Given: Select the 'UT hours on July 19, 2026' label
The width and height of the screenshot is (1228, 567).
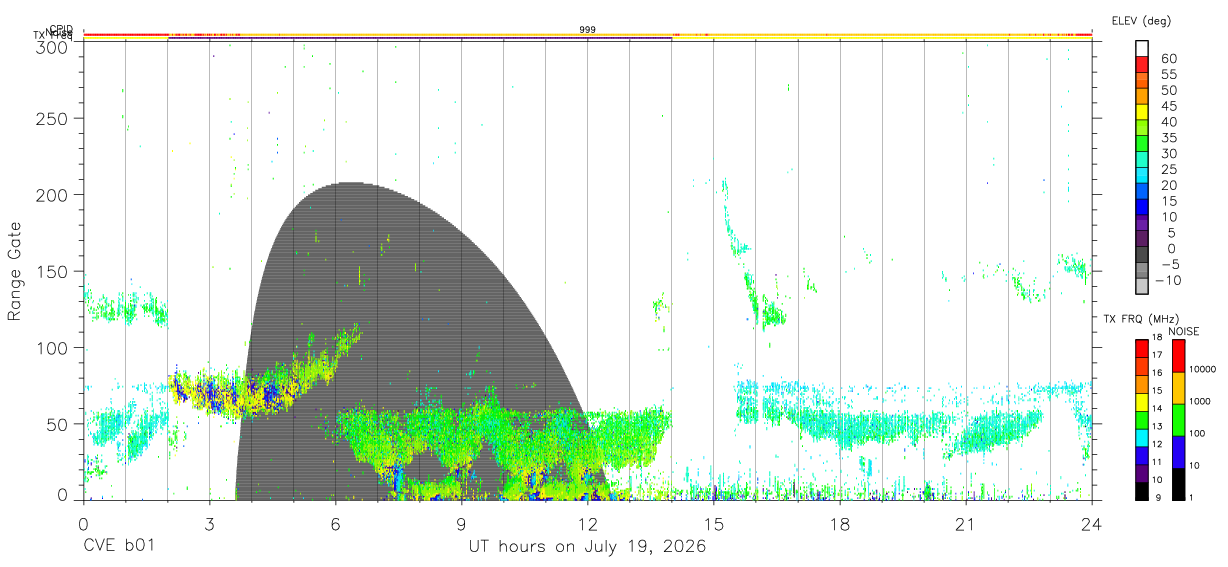Looking at the screenshot, I should pos(588,547).
